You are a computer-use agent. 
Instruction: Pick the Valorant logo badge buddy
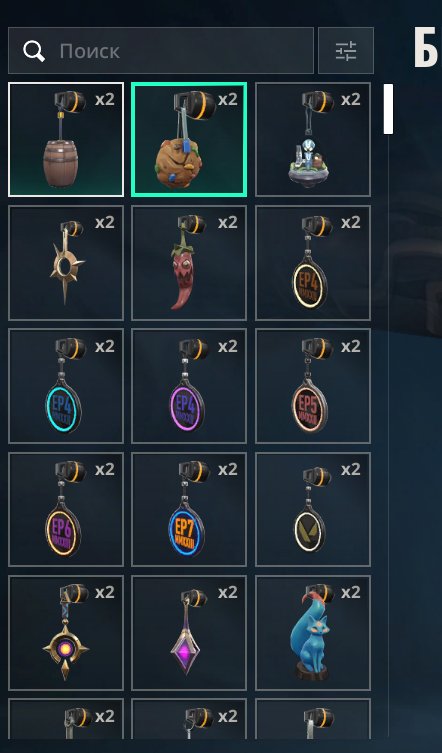pyautogui.click(x=313, y=510)
